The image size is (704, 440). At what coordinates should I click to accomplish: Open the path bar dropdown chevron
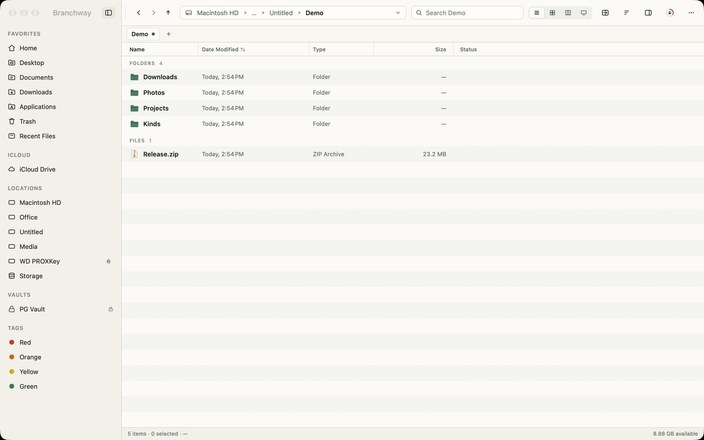tap(398, 13)
